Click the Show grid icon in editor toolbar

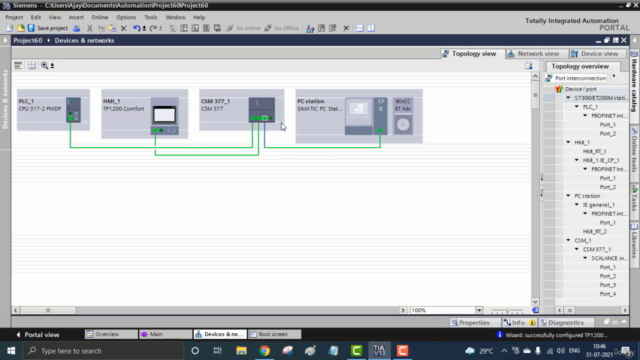click(x=32, y=65)
